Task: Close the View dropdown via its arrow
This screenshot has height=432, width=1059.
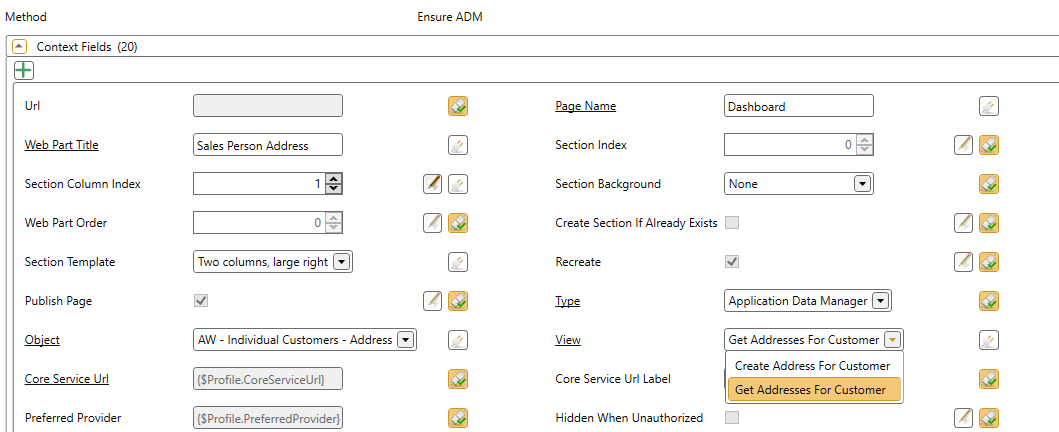Action: [893, 340]
